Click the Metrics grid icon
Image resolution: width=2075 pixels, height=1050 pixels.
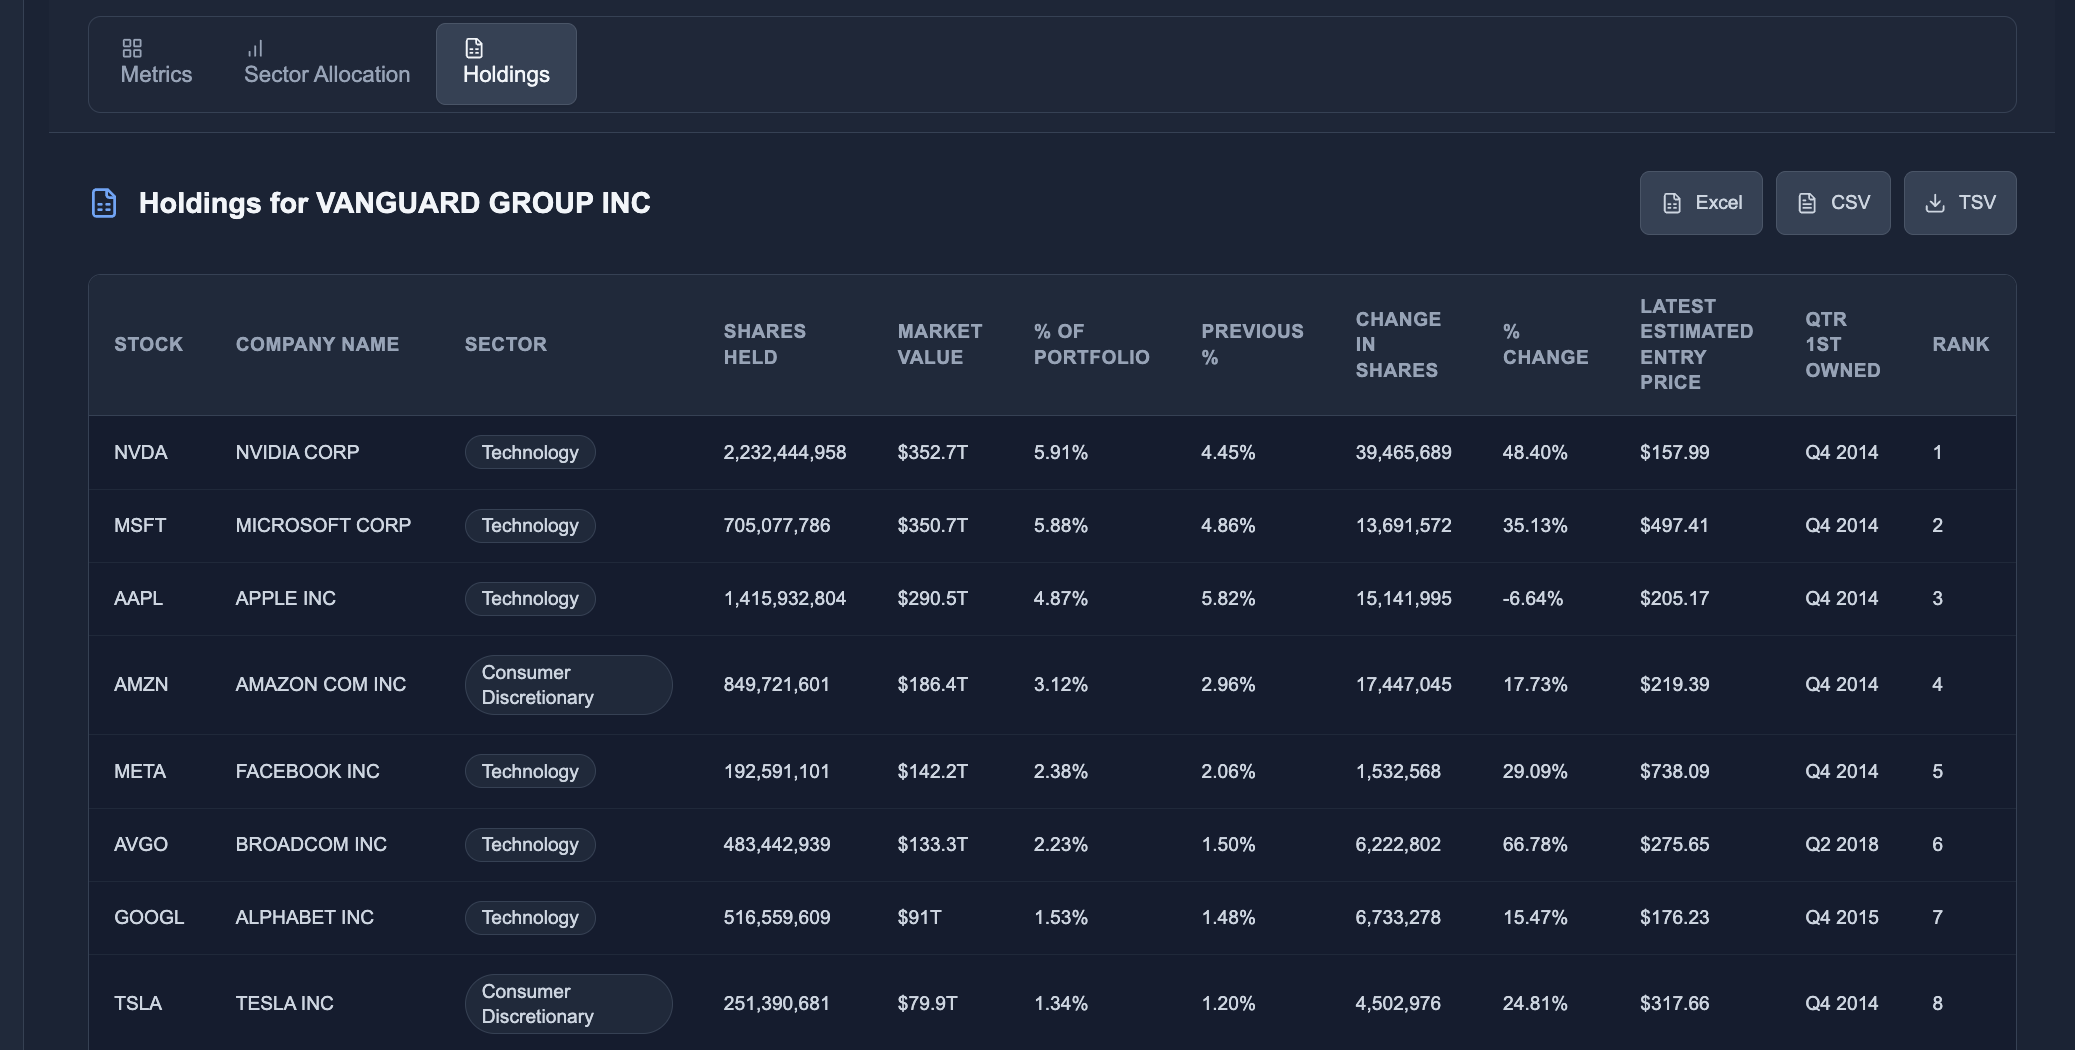tap(133, 46)
